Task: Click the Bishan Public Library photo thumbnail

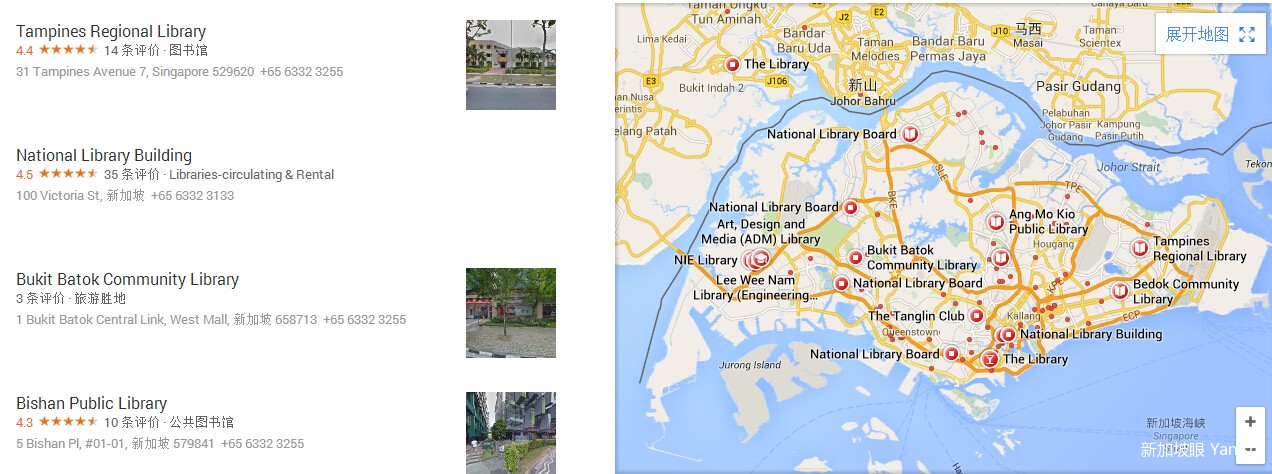Action: coord(511,433)
